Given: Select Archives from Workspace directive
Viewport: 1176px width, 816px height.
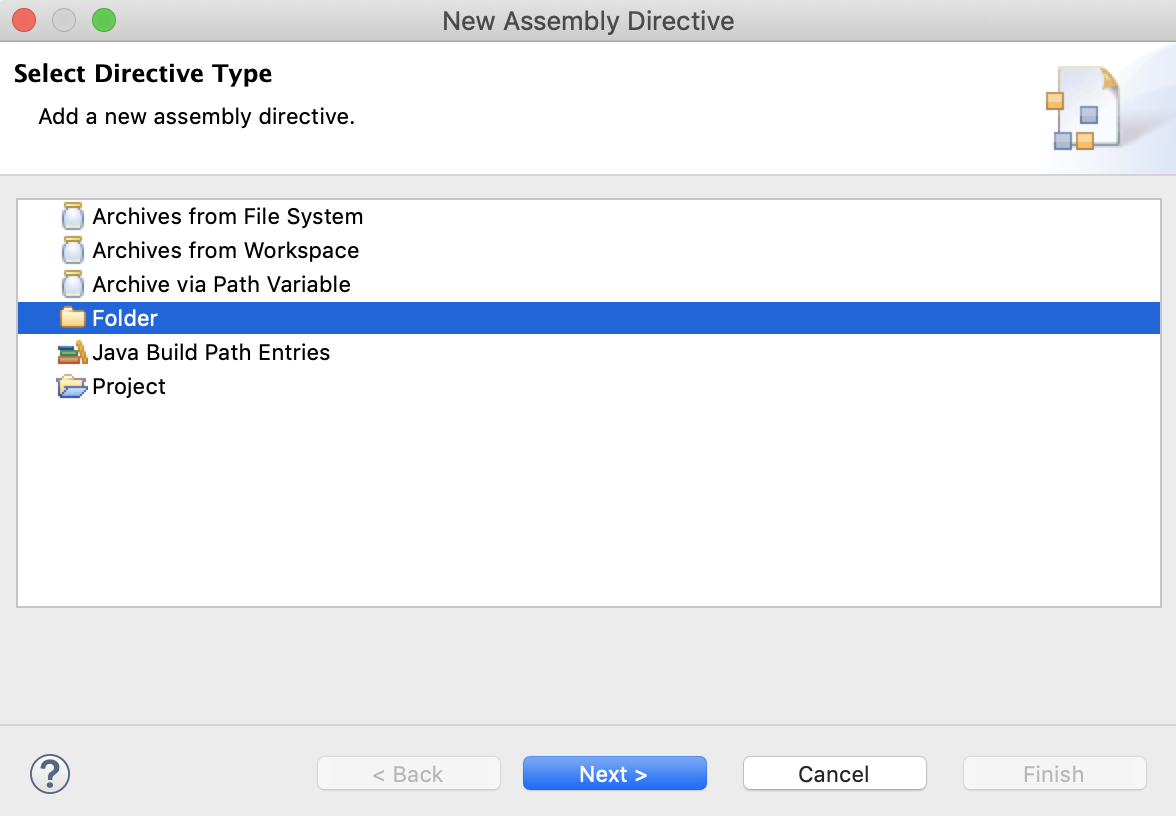Looking at the screenshot, I should (225, 251).
